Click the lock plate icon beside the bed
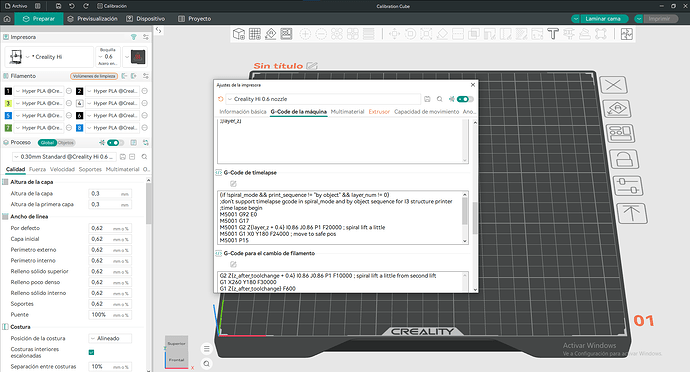This screenshot has height=372, width=690. tap(624, 159)
